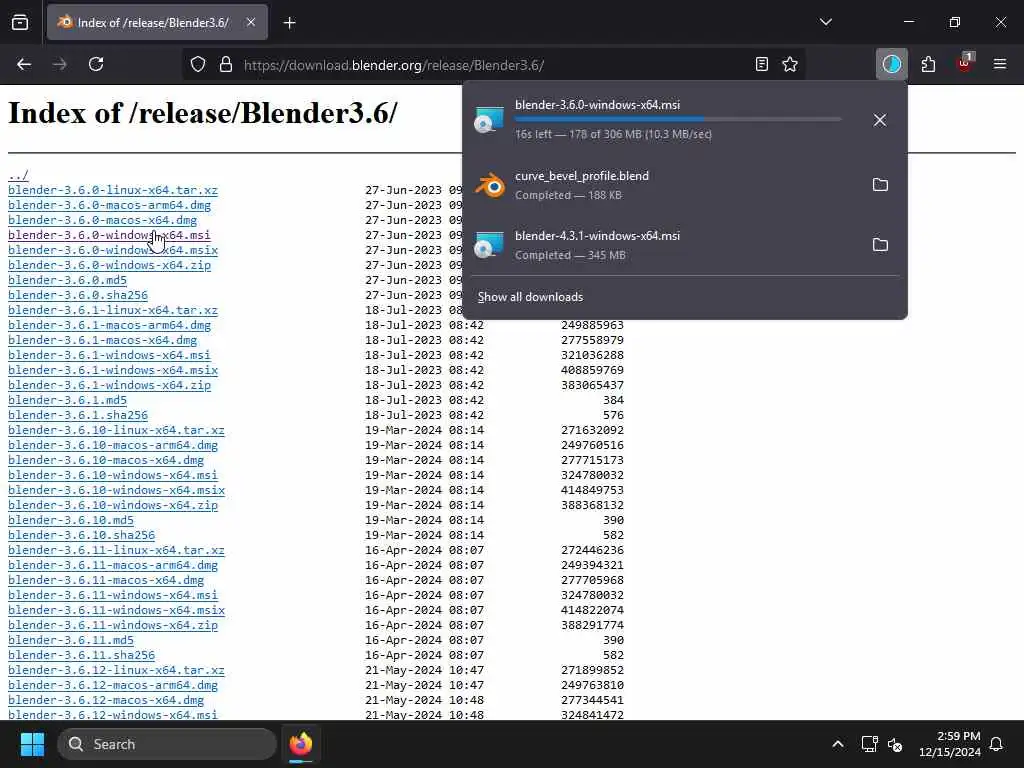Cancel the blender-3.6.0-windows-x64.msi download
Image resolution: width=1024 pixels, height=768 pixels.
coord(880,120)
